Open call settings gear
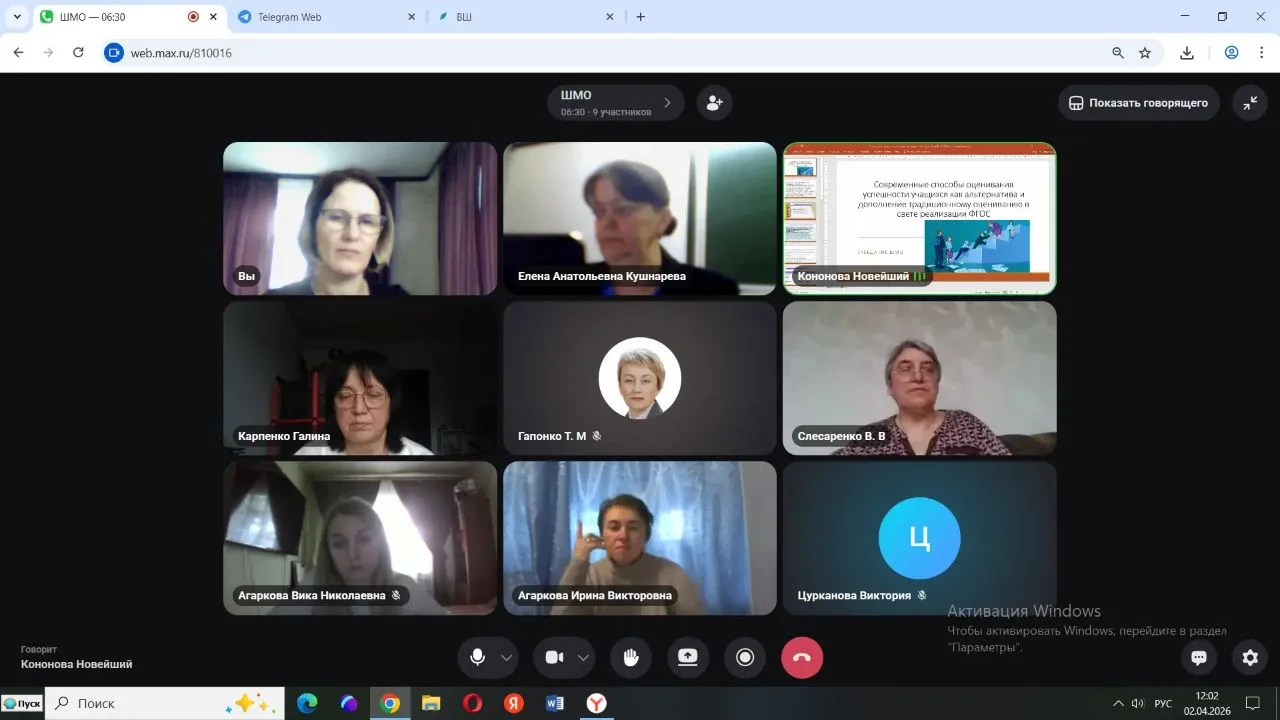 pyautogui.click(x=1250, y=657)
